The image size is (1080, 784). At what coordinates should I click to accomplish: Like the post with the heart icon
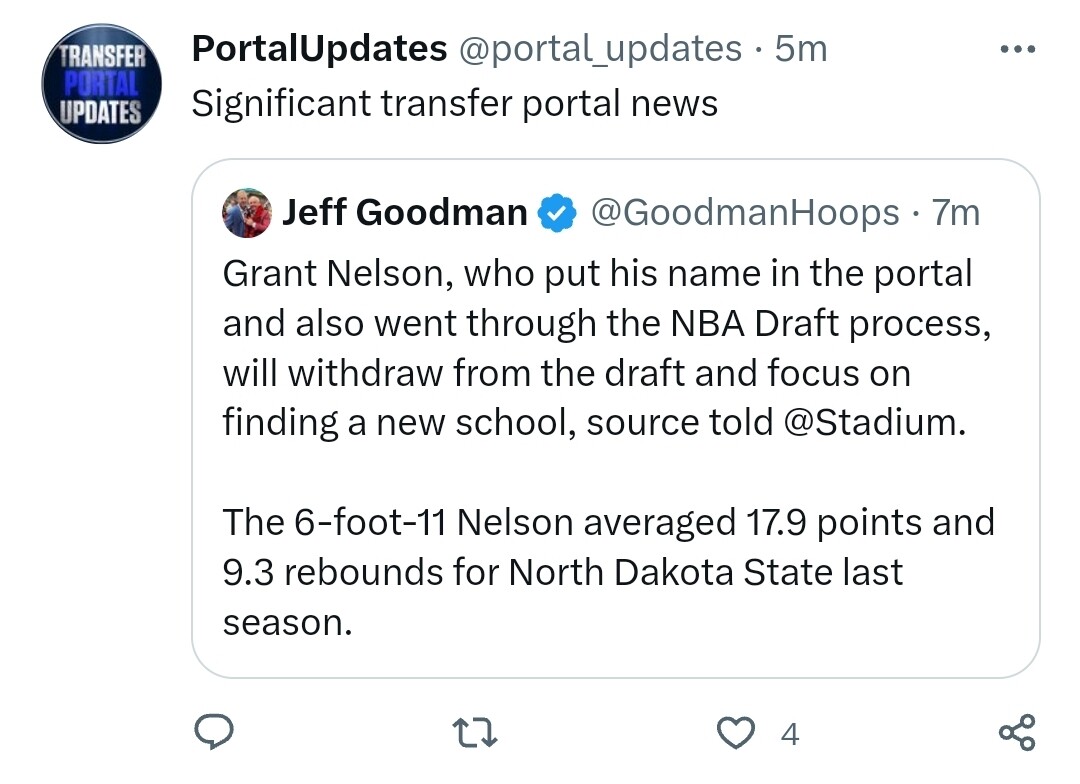point(737,733)
